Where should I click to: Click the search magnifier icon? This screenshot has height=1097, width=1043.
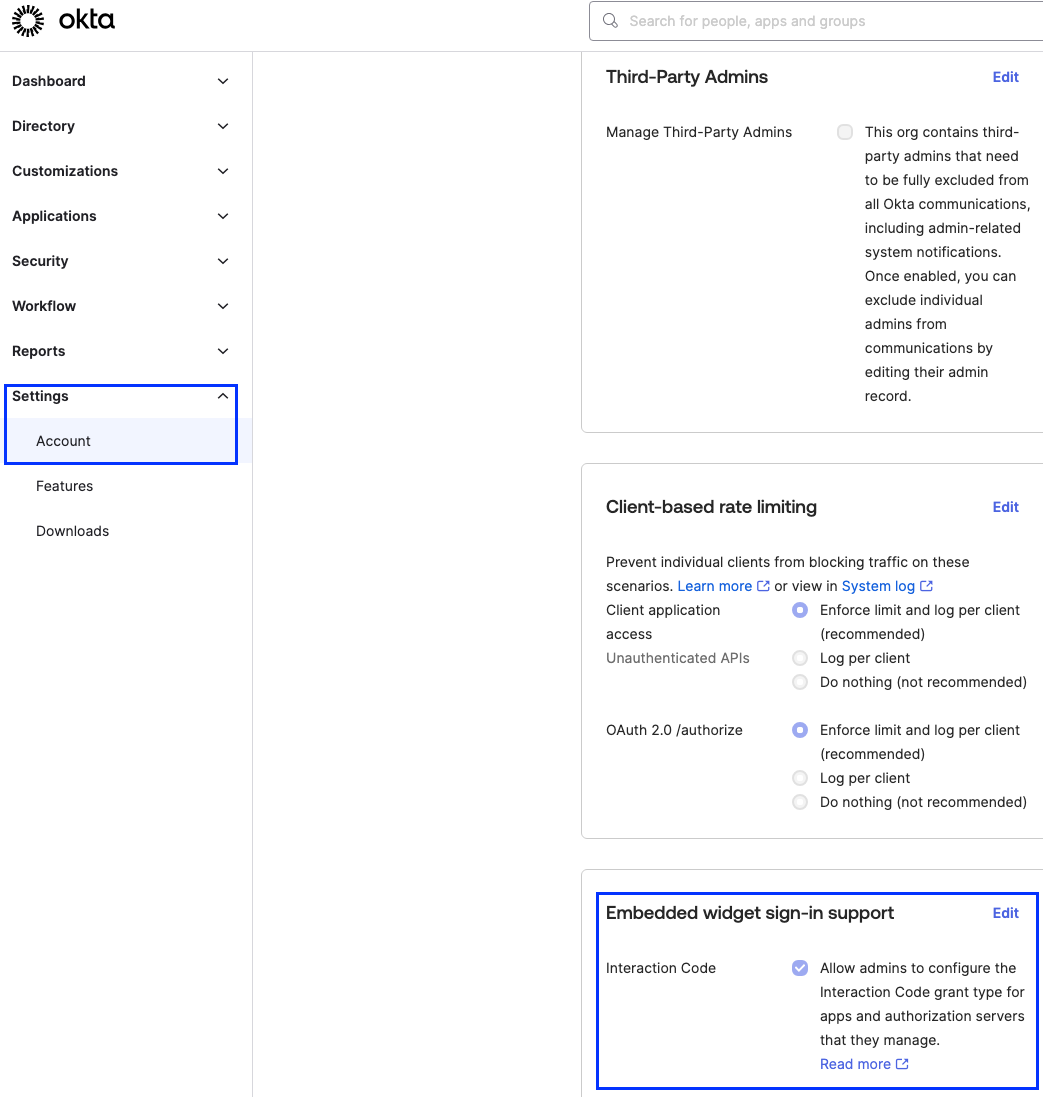[611, 21]
